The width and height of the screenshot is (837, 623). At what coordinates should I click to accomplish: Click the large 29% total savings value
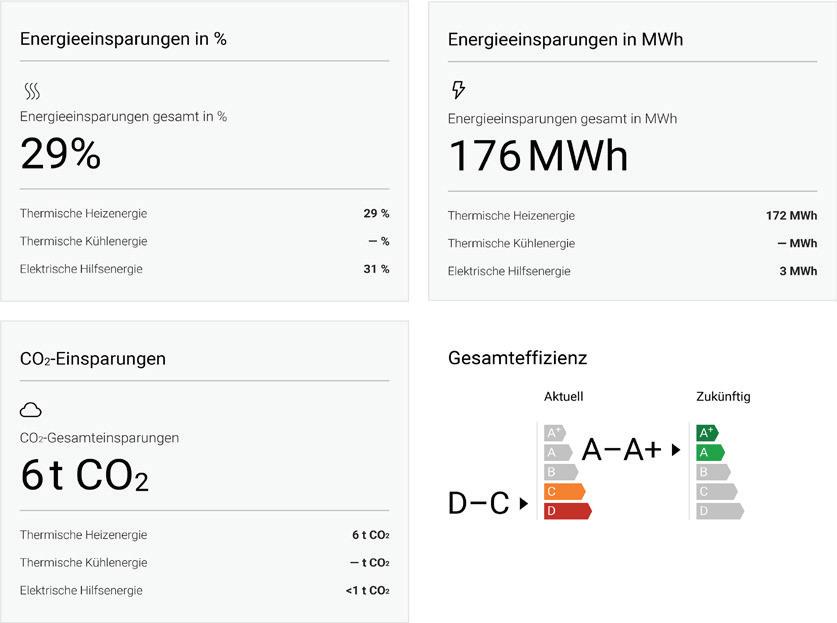(x=61, y=154)
